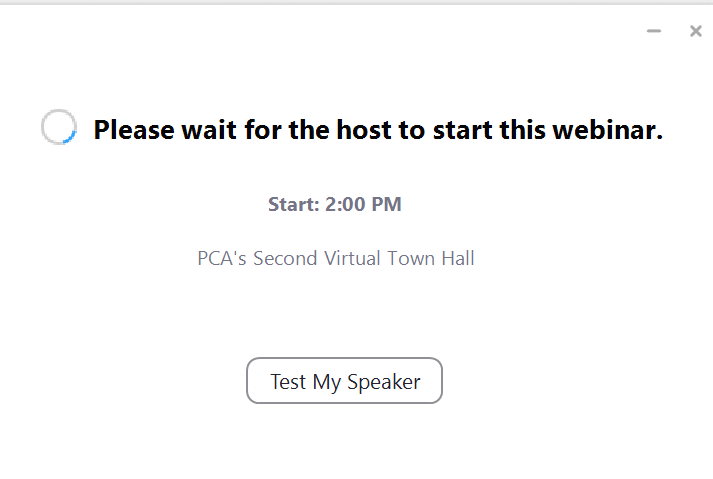Click the word "Speaker" on the test button
The width and height of the screenshot is (713, 479).
click(x=383, y=382)
